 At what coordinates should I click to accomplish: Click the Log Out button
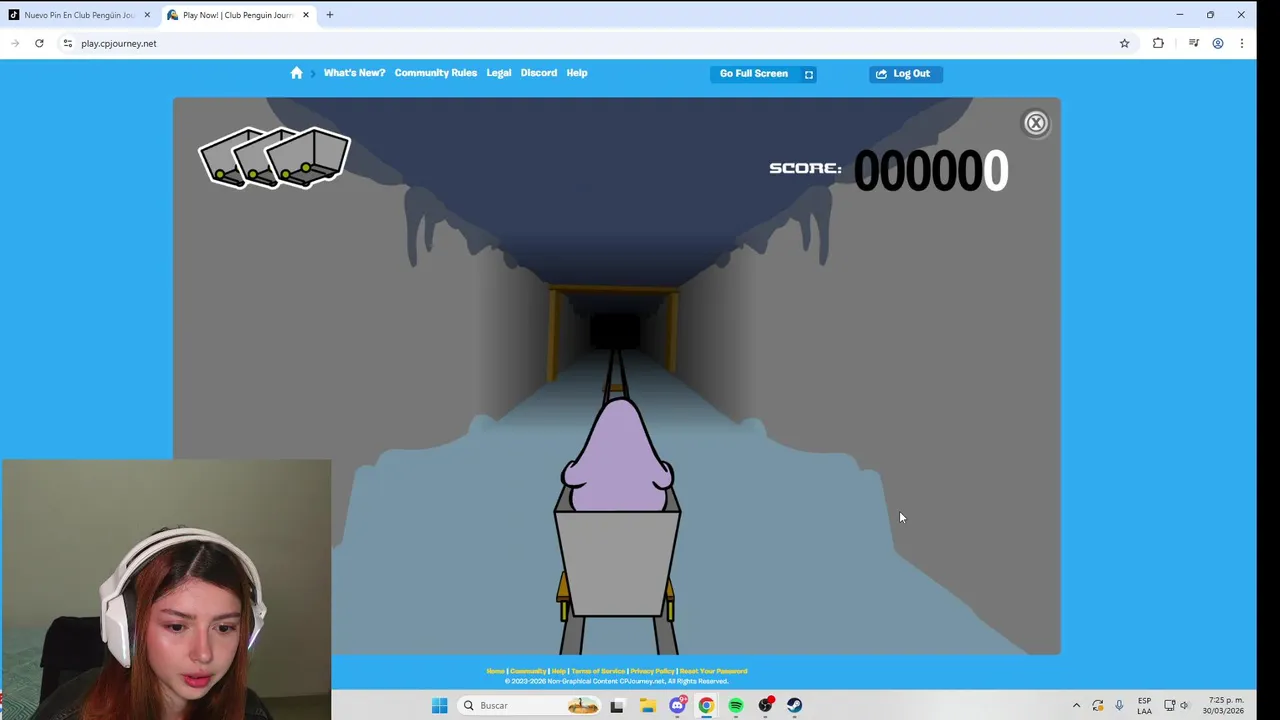(905, 73)
